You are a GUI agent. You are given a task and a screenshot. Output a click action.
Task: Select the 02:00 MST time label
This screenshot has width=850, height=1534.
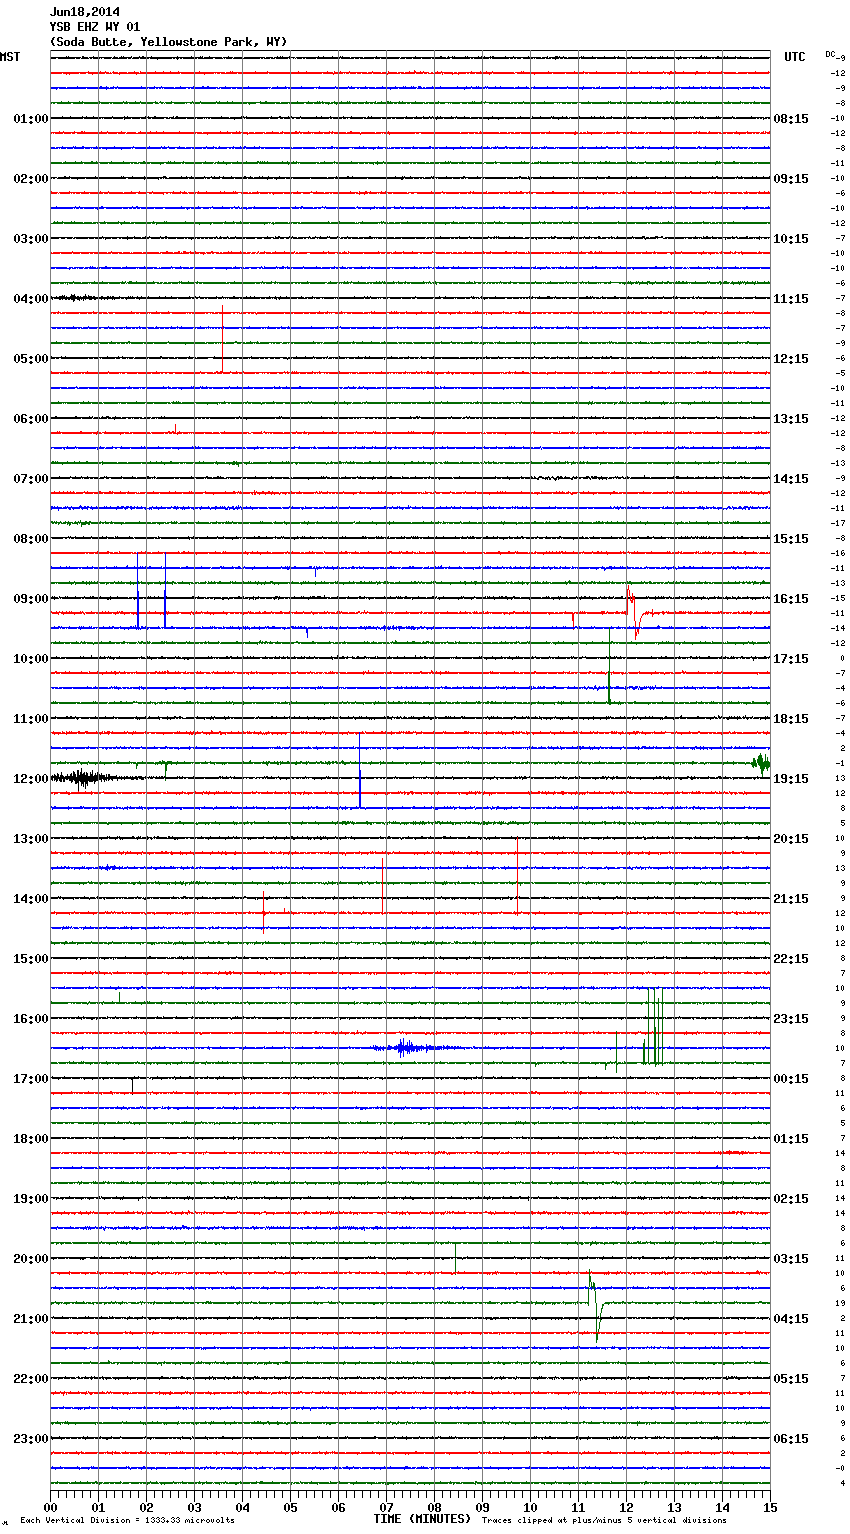coord(30,179)
